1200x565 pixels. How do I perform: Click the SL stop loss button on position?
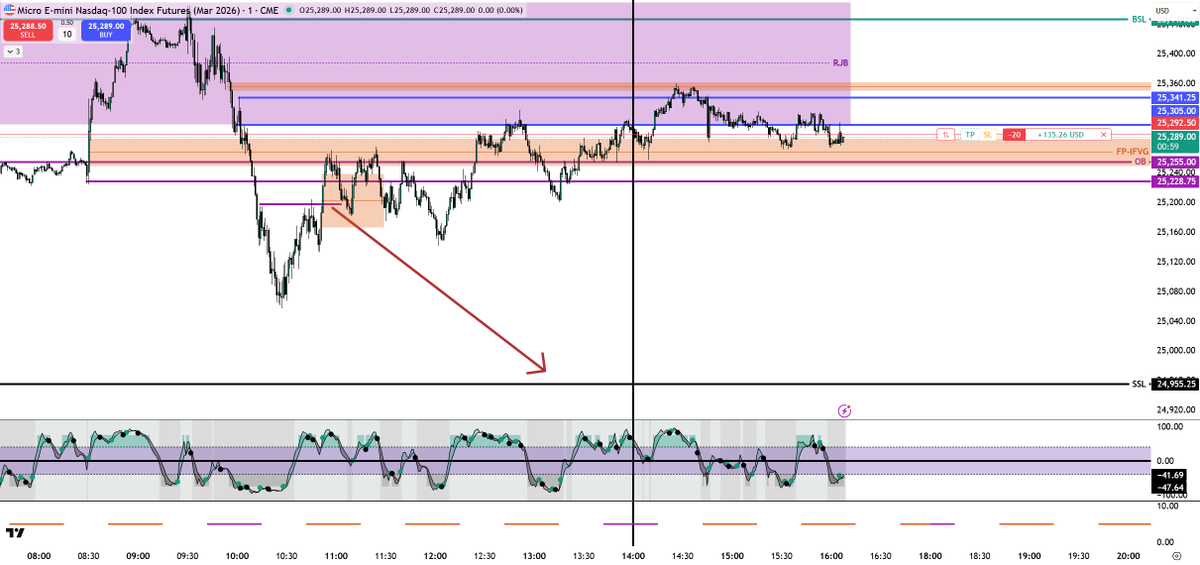[987, 134]
